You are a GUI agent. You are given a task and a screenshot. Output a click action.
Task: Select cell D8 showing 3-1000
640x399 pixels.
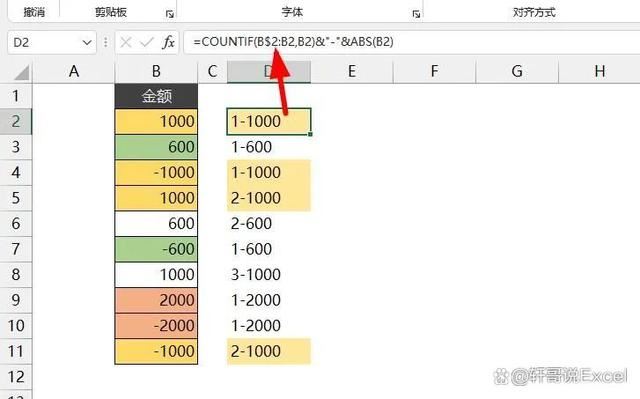[269, 275]
